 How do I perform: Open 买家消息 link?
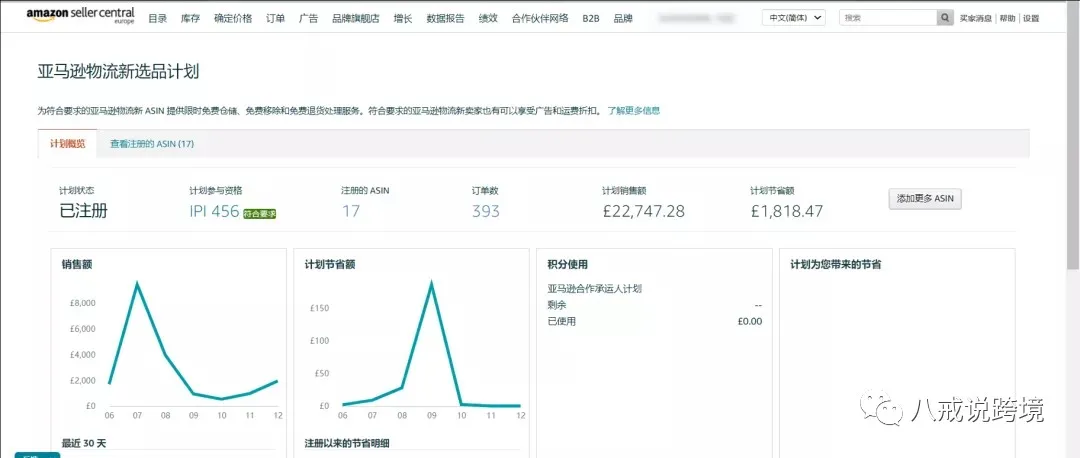click(x=976, y=19)
